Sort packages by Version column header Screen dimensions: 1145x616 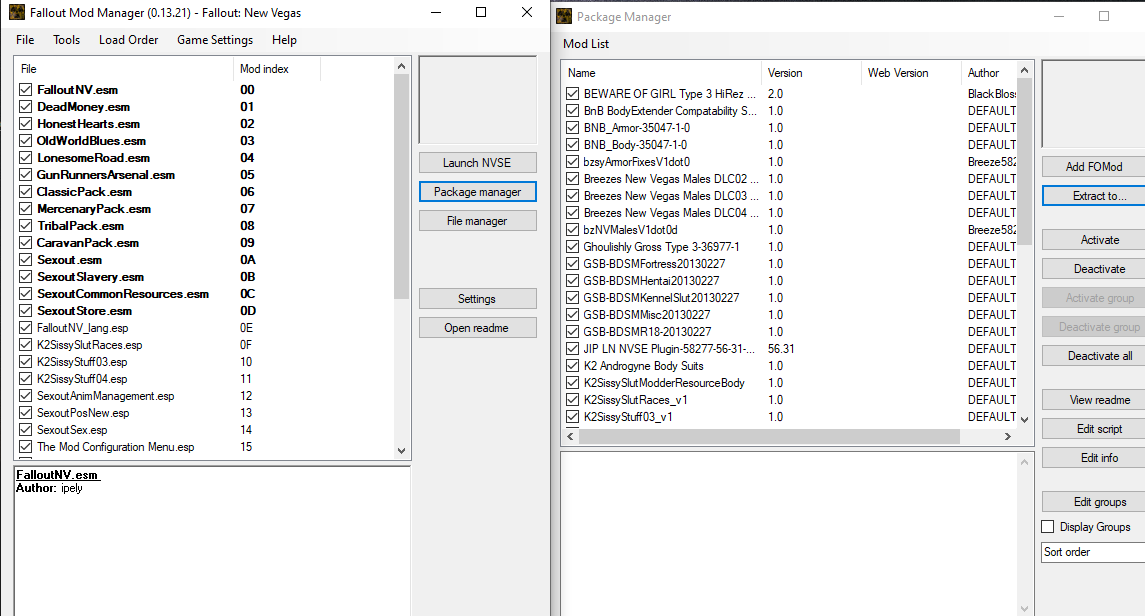811,73
